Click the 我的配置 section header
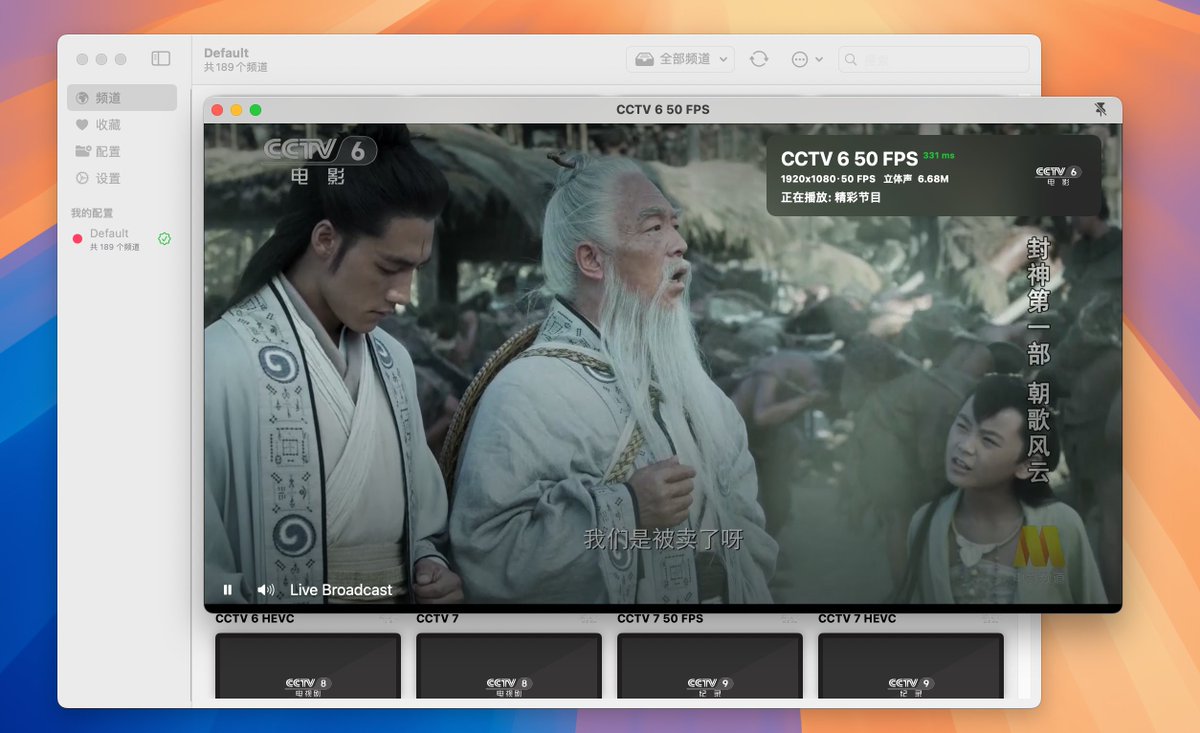Image resolution: width=1200 pixels, height=733 pixels. (x=92, y=214)
